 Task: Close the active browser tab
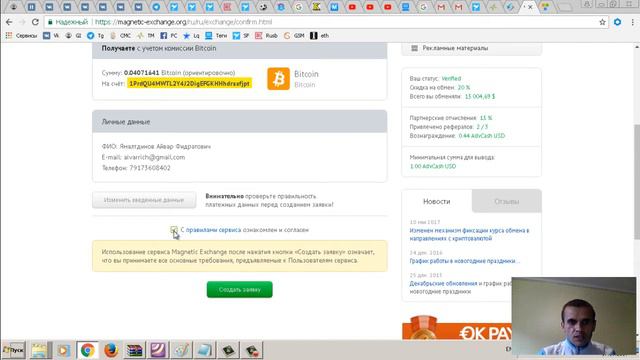(x=530, y=7)
